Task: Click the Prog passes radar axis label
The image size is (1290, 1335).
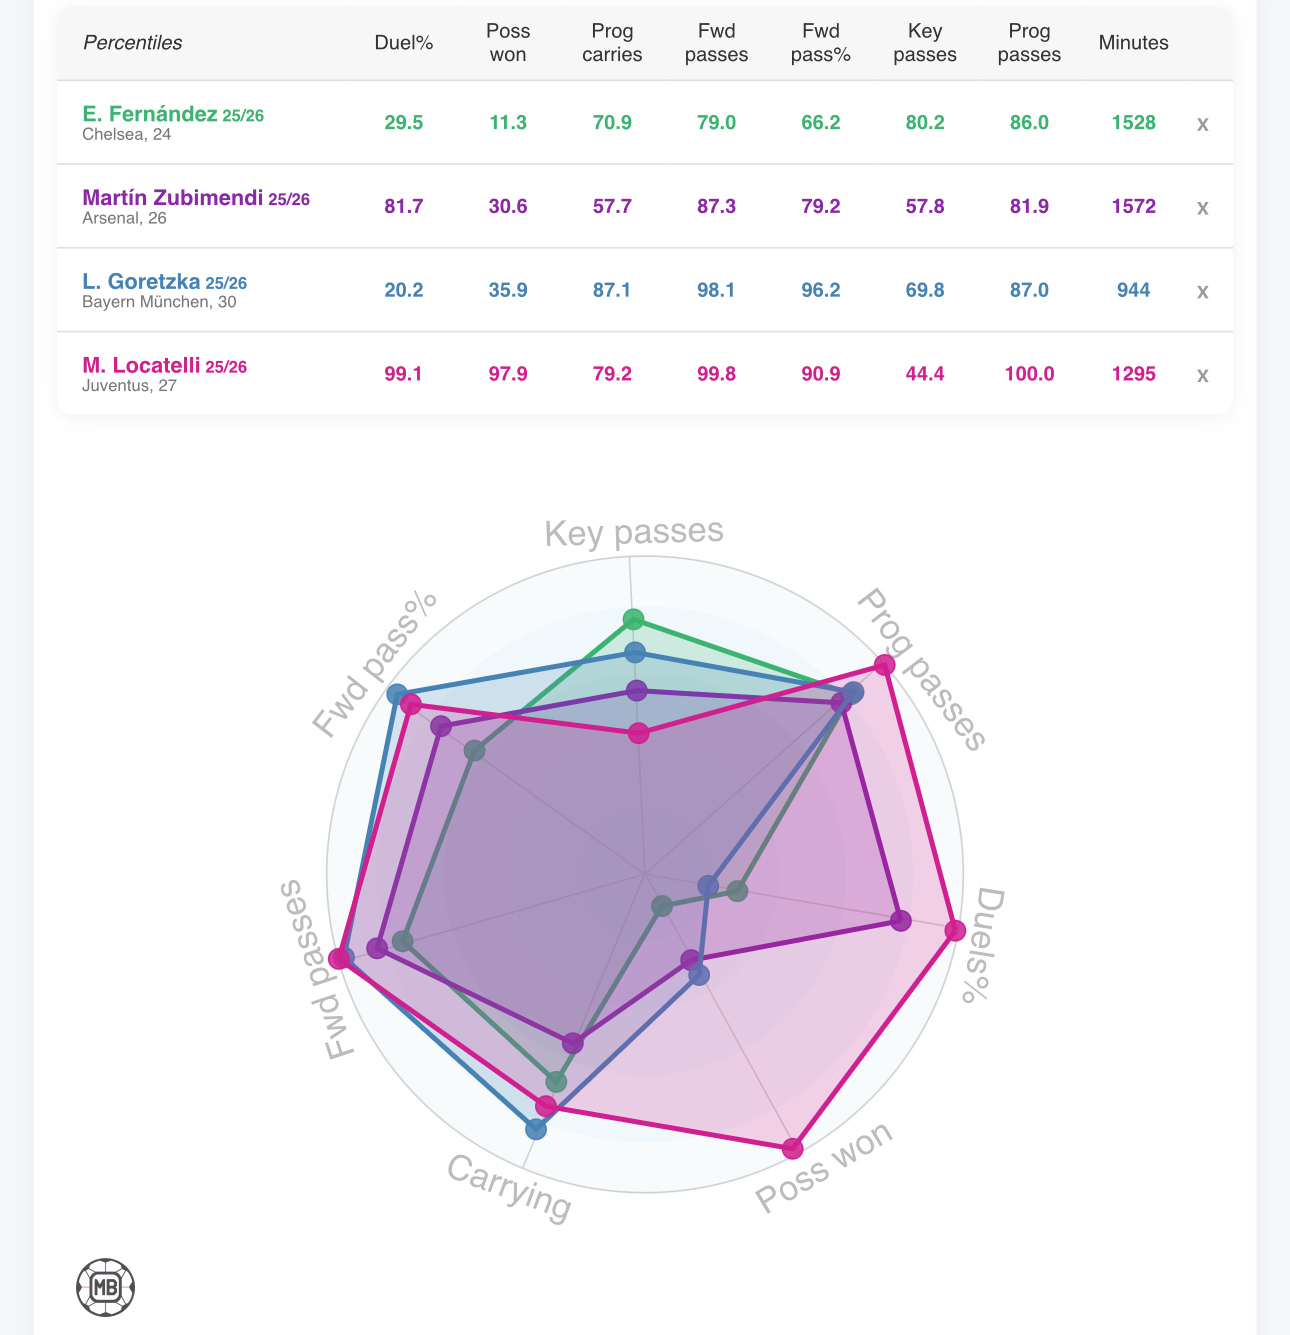Action: 922,668
